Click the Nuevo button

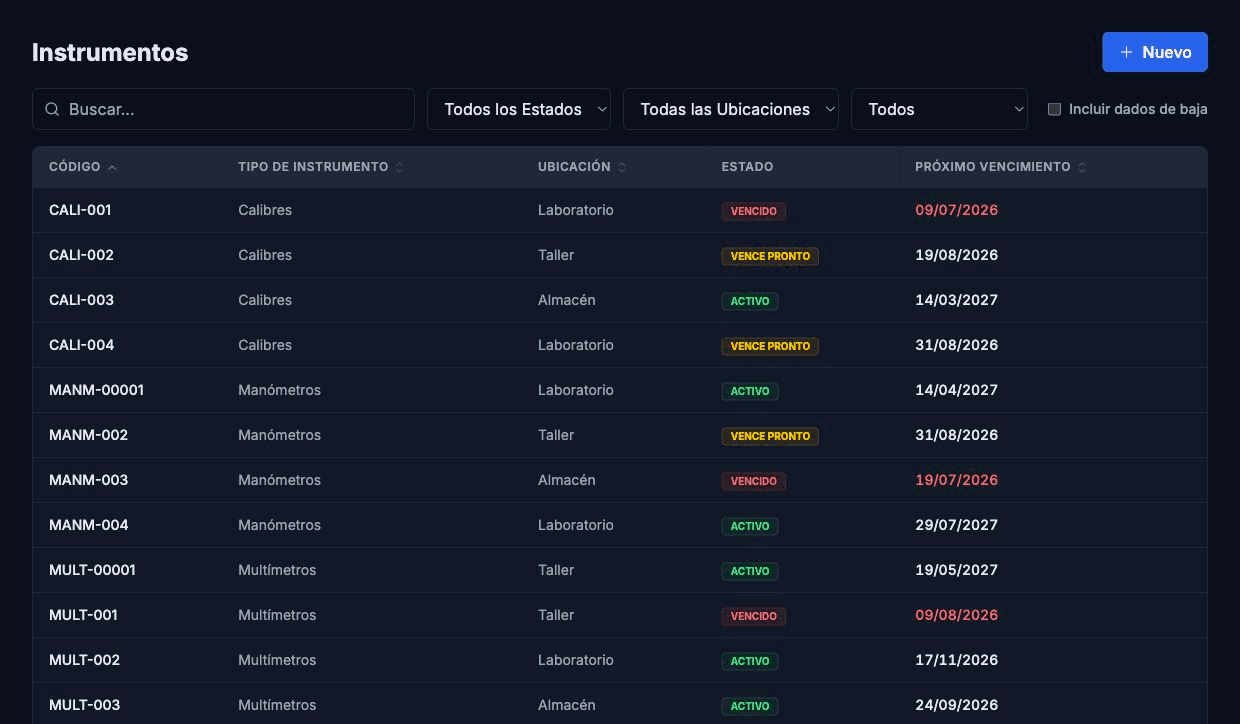pos(1155,52)
